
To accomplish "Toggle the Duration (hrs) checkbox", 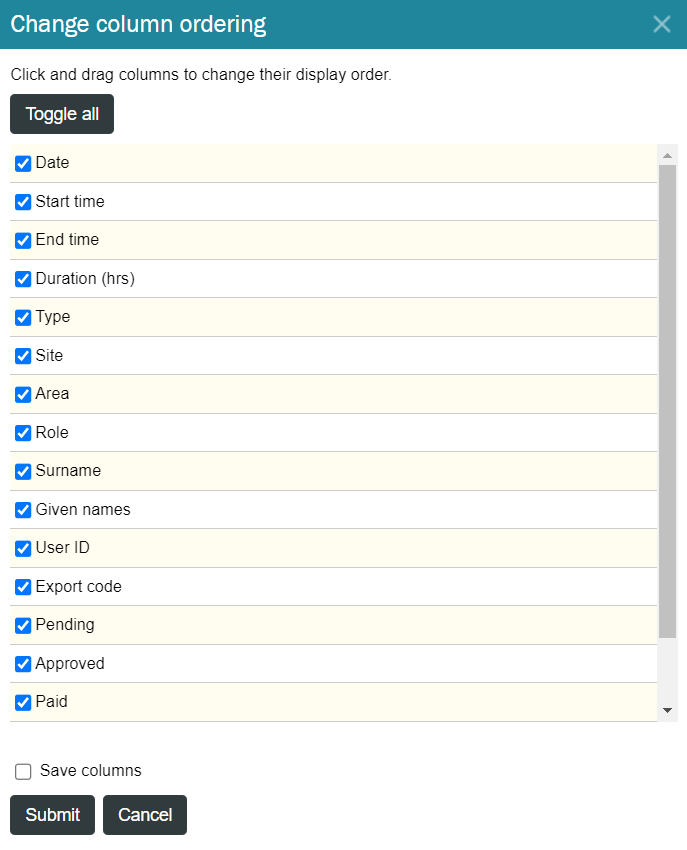I will [23, 279].
